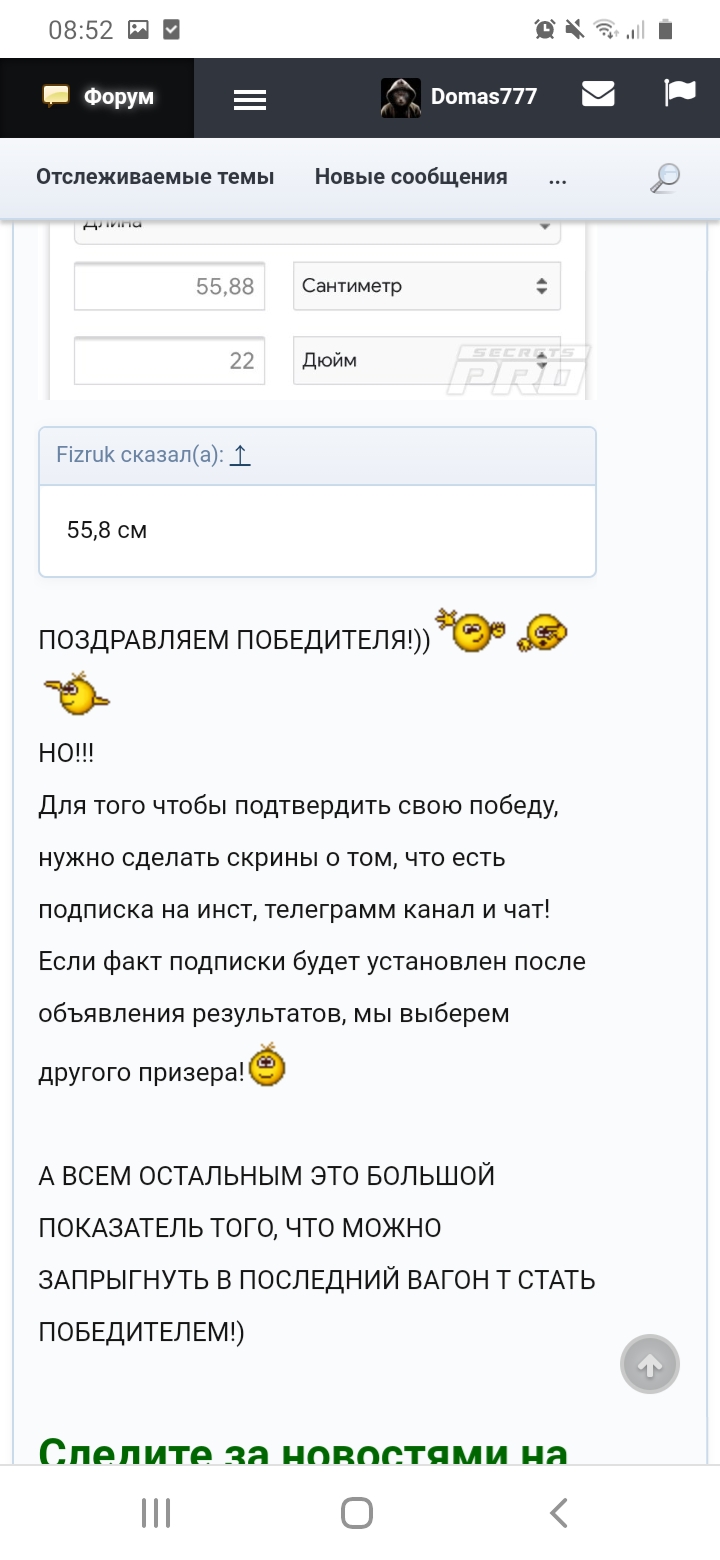Viewport: 720px width, 1560px height.
Task: Open the hamburger navigation menu
Action: (x=249, y=98)
